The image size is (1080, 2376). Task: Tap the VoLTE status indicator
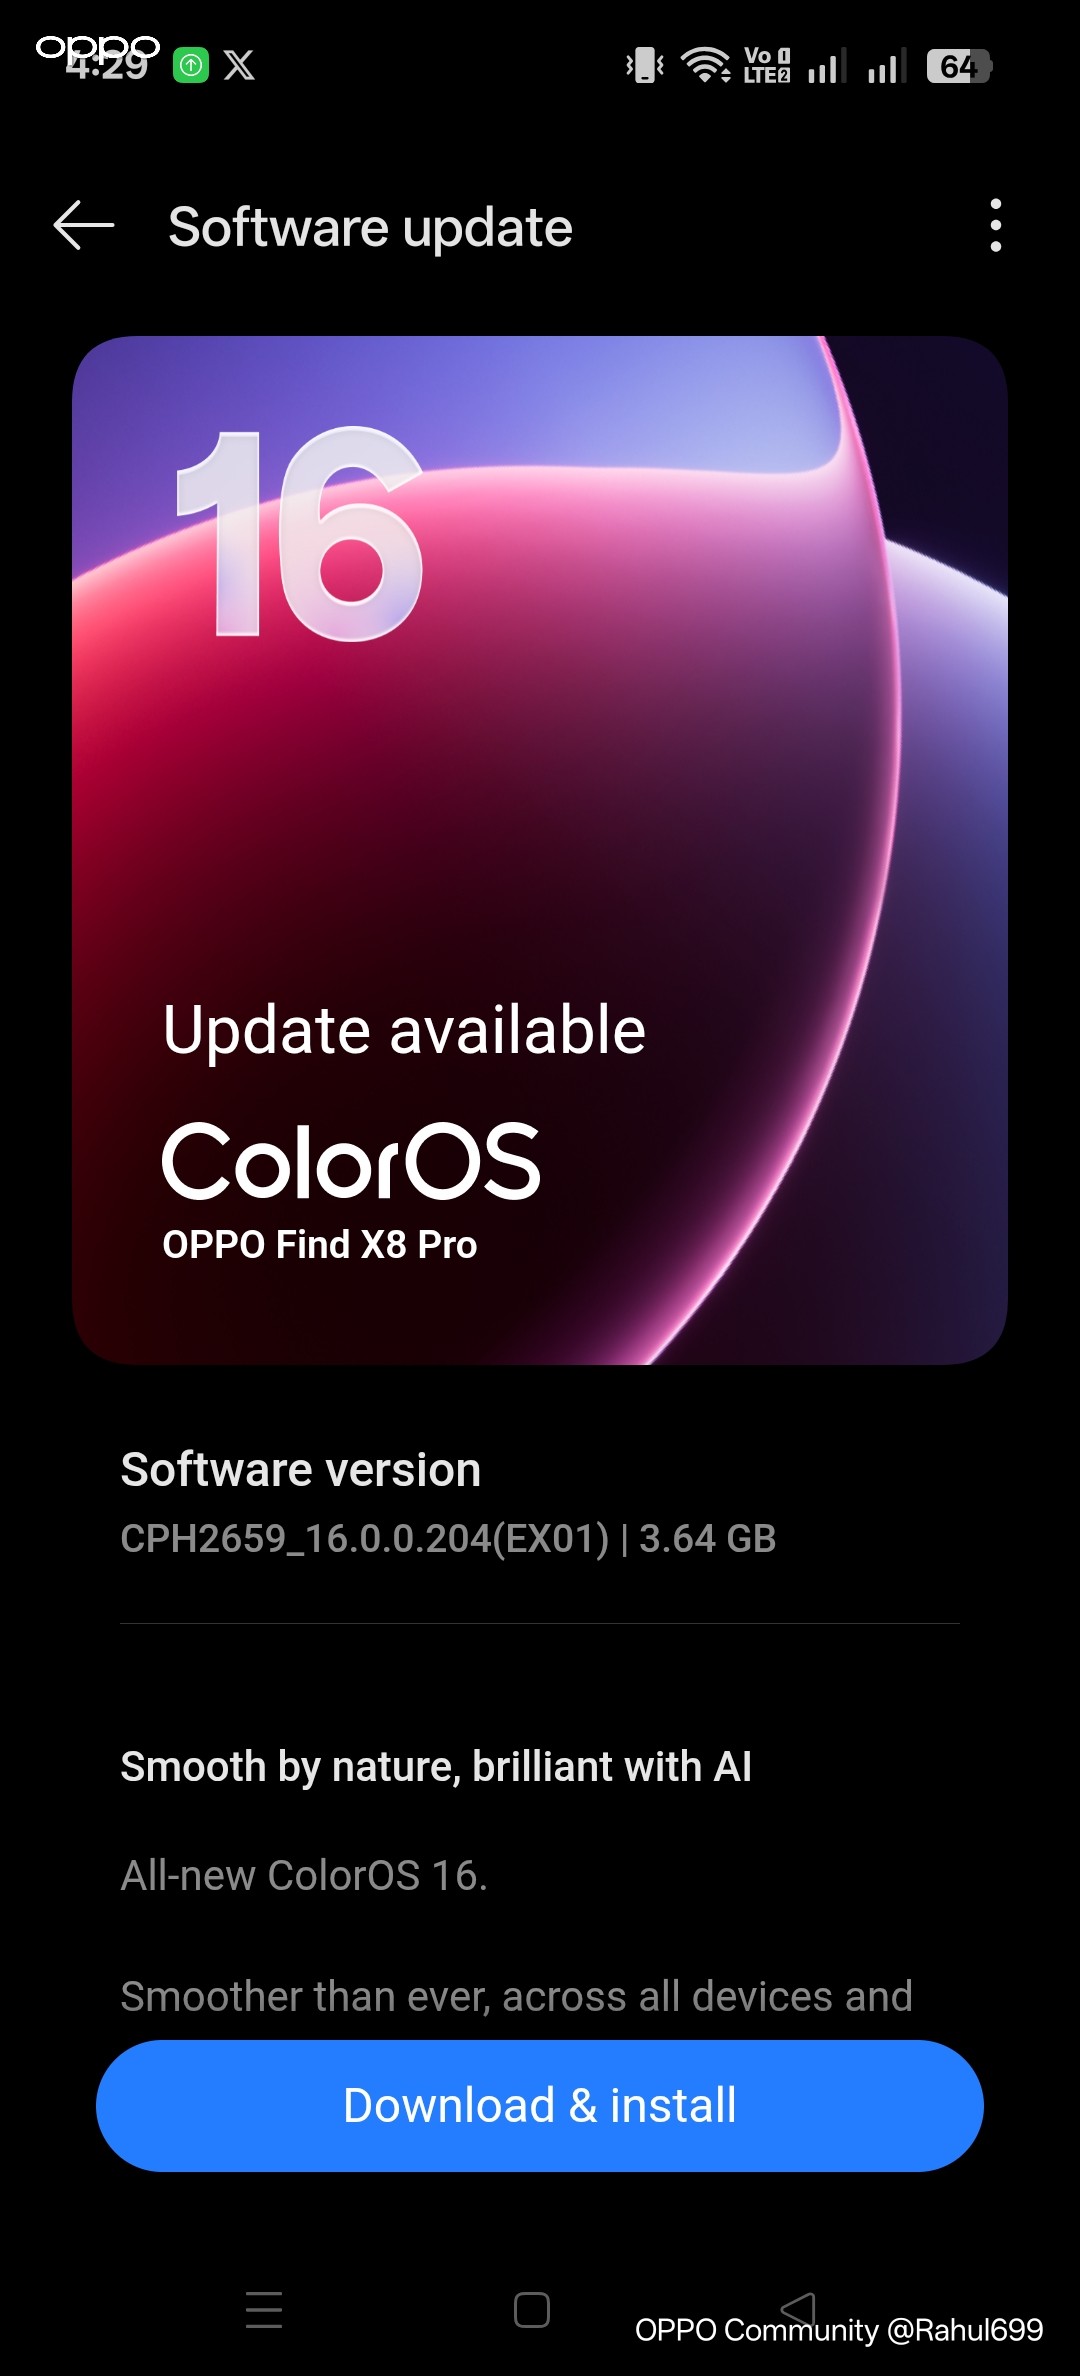(767, 66)
